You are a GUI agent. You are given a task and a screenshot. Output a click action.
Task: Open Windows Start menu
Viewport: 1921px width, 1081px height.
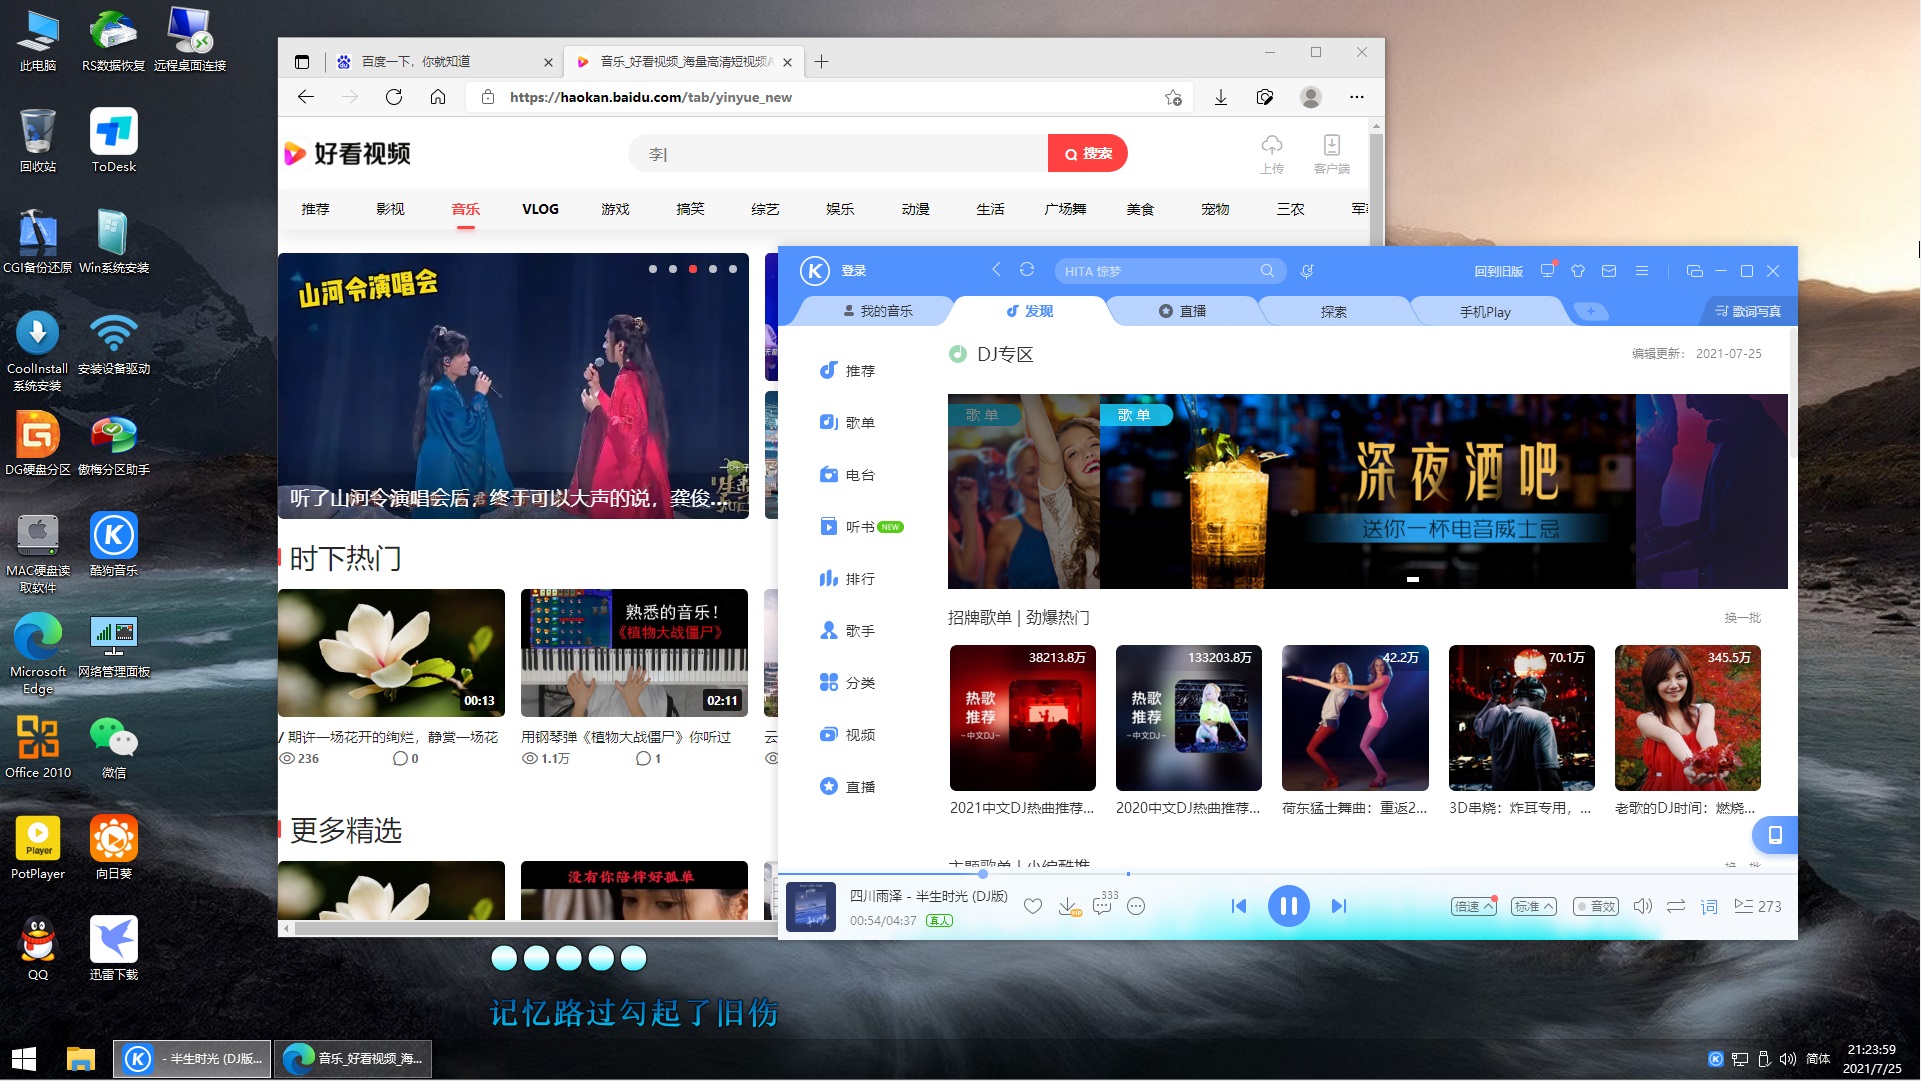[24, 1058]
